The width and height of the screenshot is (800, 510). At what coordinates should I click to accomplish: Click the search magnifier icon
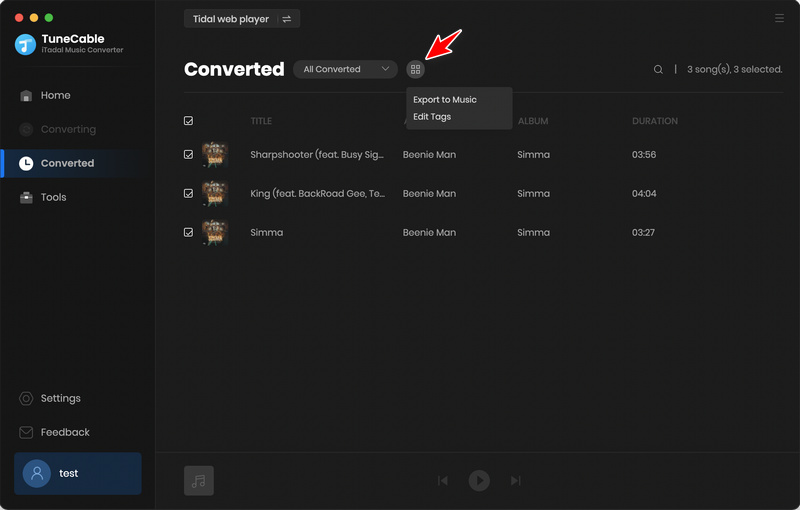[x=658, y=69]
